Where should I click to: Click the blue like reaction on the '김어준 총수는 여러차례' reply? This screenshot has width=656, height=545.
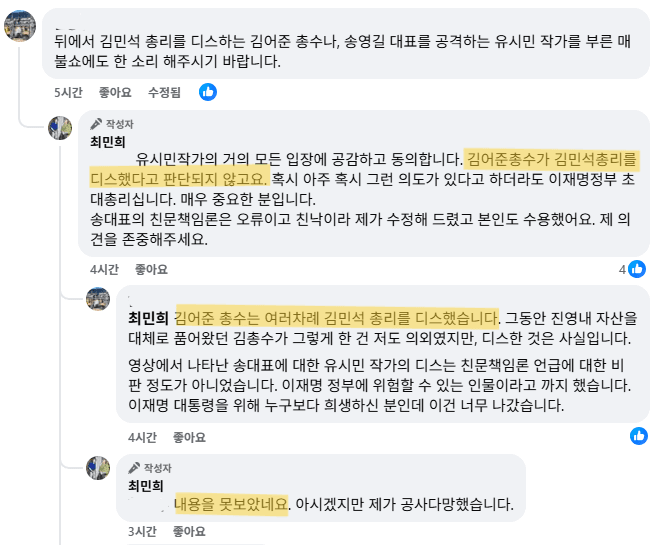click(639, 436)
